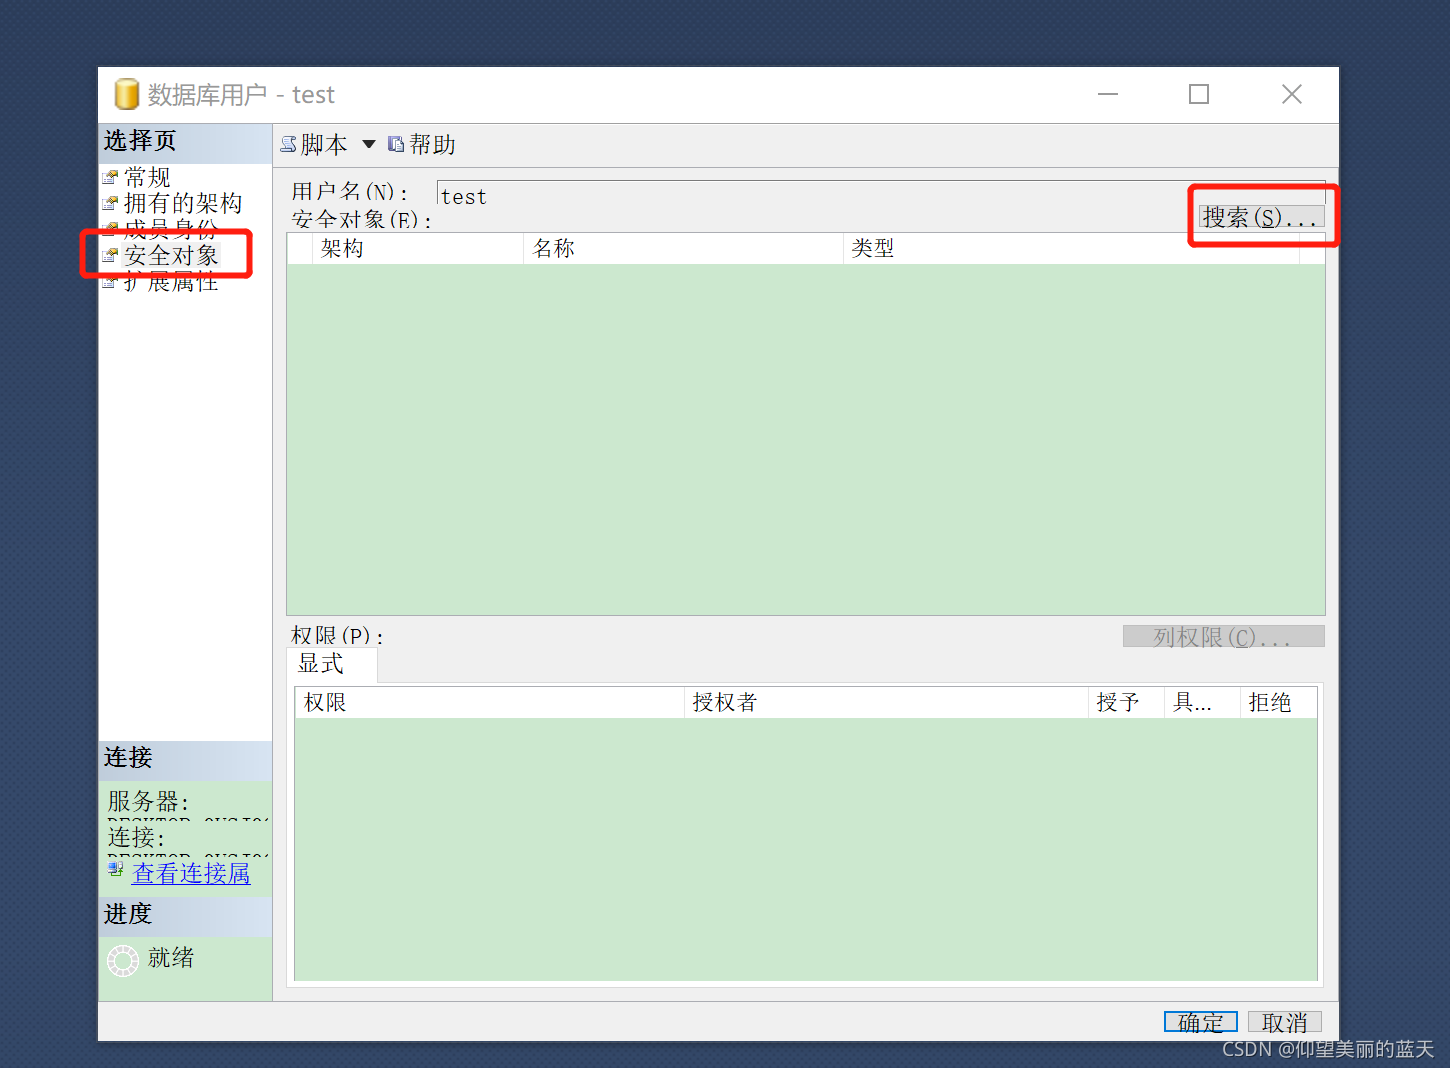1450x1068 pixels.
Task: Click the 脚本 script icon
Action: 288,145
